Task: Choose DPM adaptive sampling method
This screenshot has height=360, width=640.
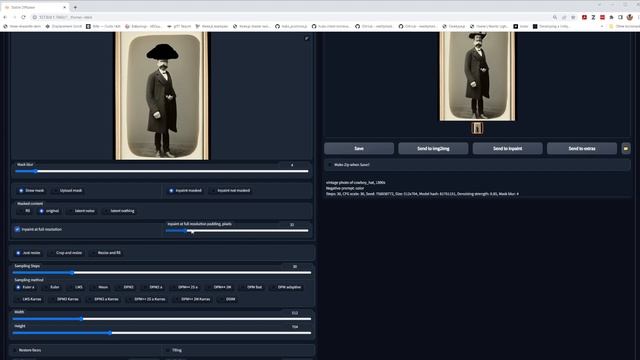Action: click(287, 287)
